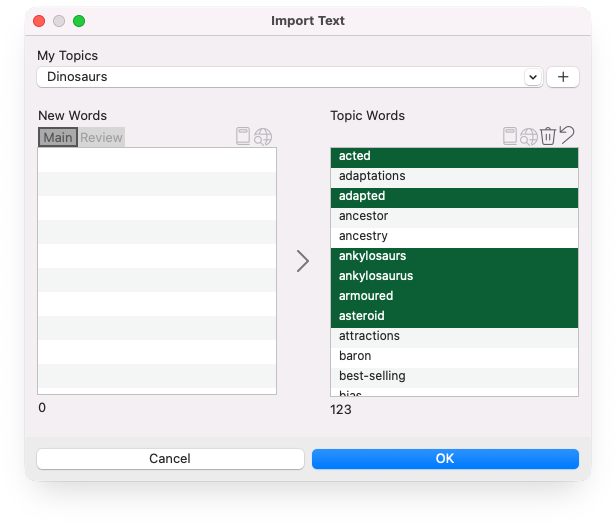Select the word 'ankylosaurs'
This screenshot has width=616, height=524.
[454, 256]
